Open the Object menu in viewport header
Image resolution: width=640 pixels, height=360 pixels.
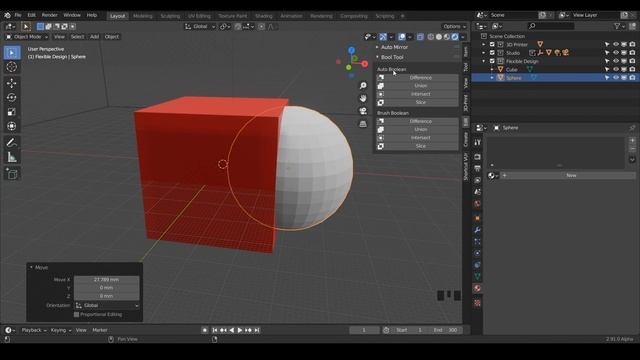(x=111, y=37)
